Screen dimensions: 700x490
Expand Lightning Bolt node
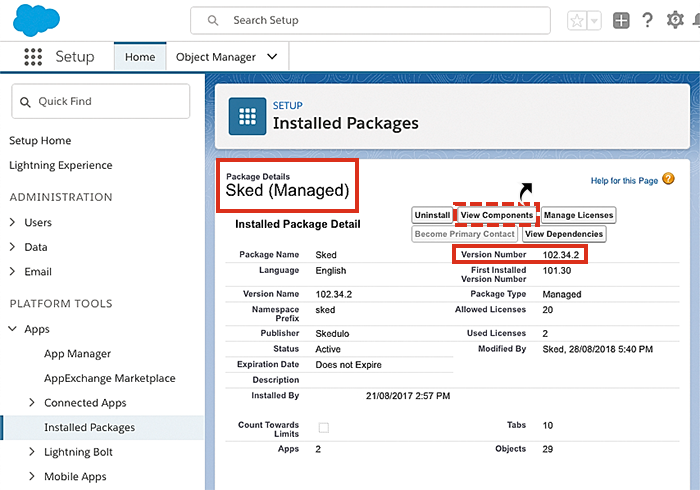point(32,452)
